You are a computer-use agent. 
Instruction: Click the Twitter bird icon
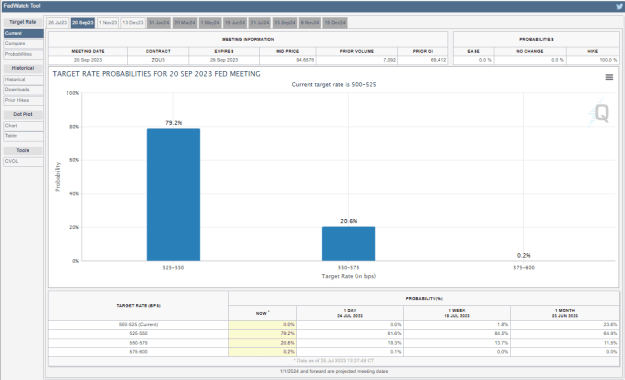click(620, 6)
